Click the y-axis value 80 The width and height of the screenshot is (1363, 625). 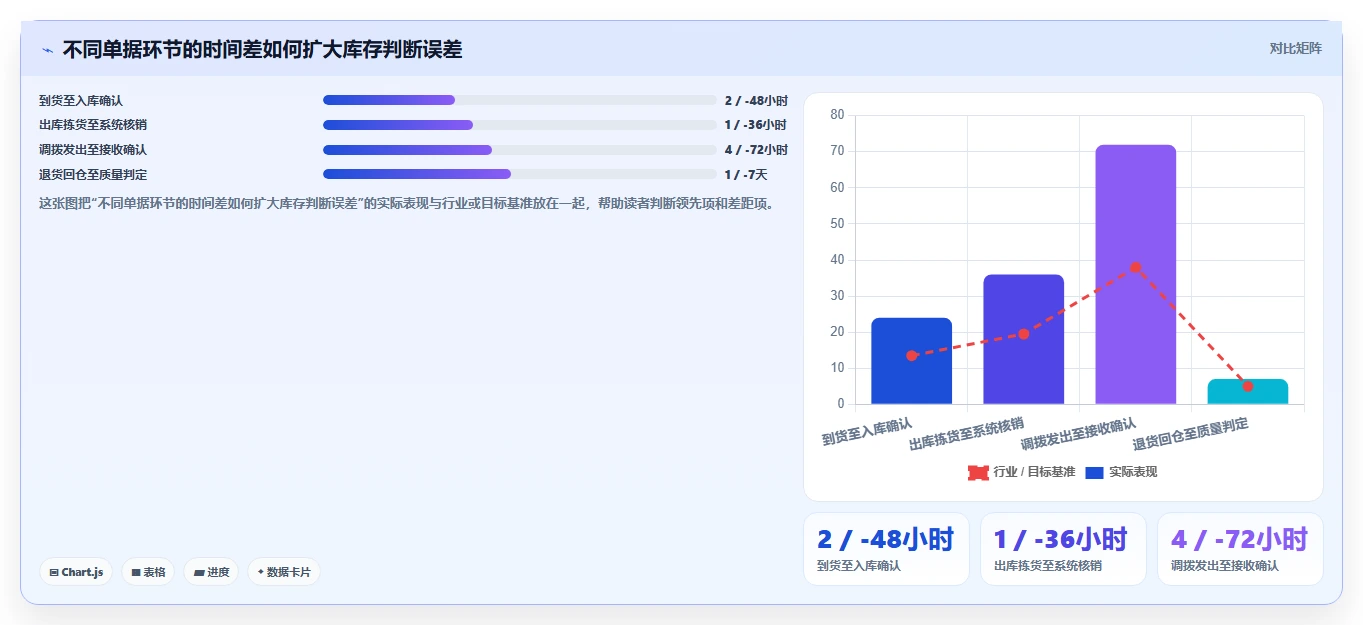[837, 115]
